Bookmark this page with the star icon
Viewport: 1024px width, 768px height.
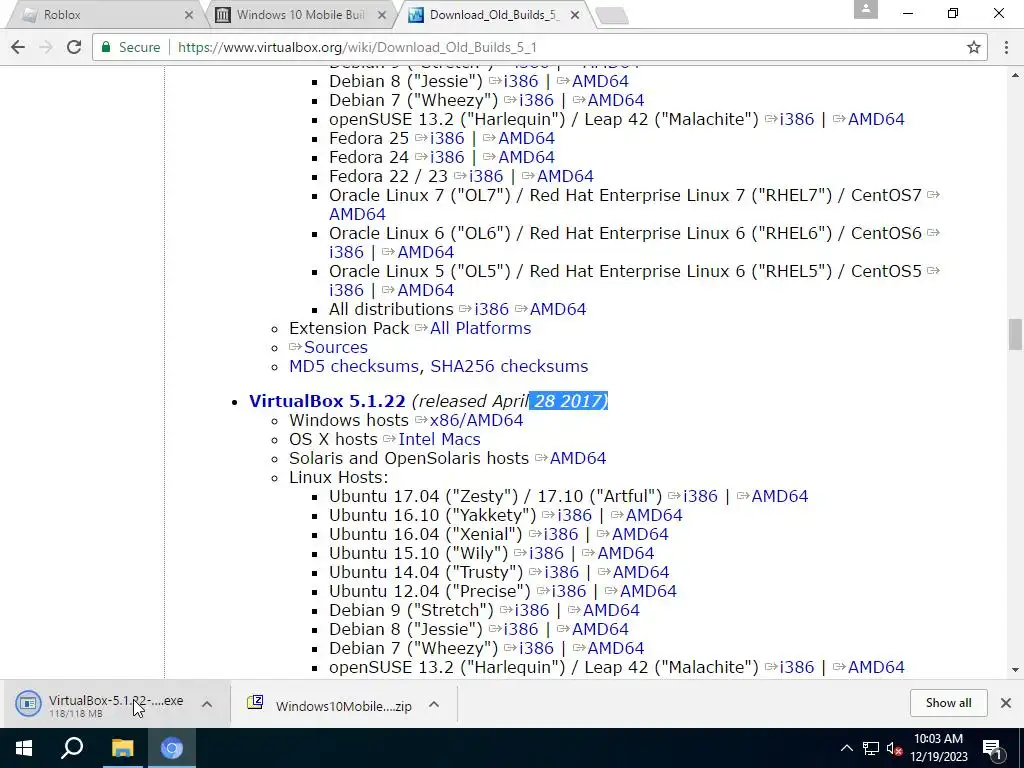click(974, 47)
